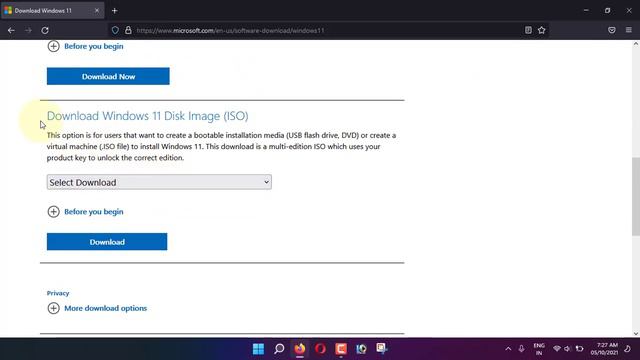View site security lock information
The image size is (640, 360).
click(128, 30)
